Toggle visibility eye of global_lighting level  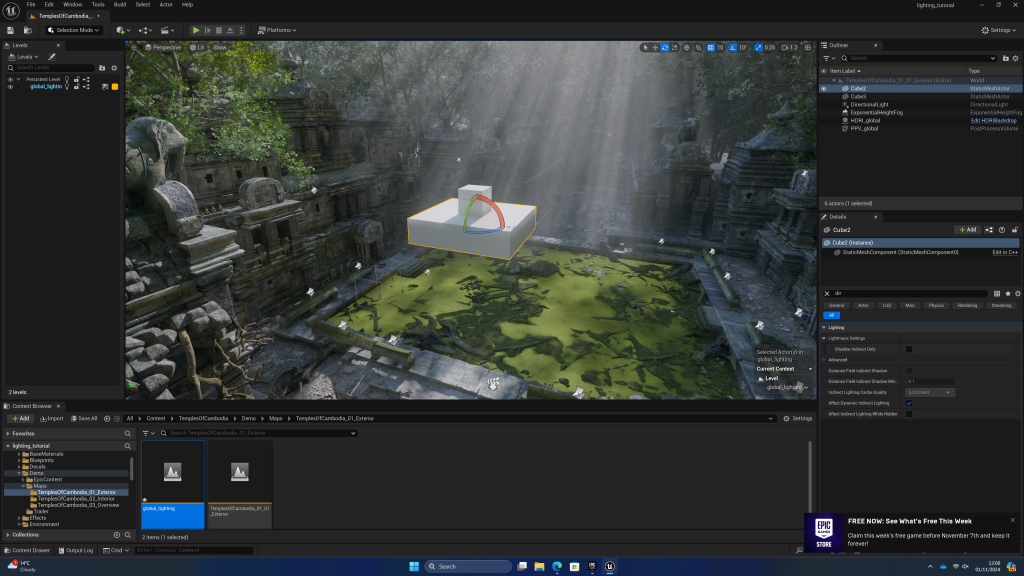pos(10,87)
